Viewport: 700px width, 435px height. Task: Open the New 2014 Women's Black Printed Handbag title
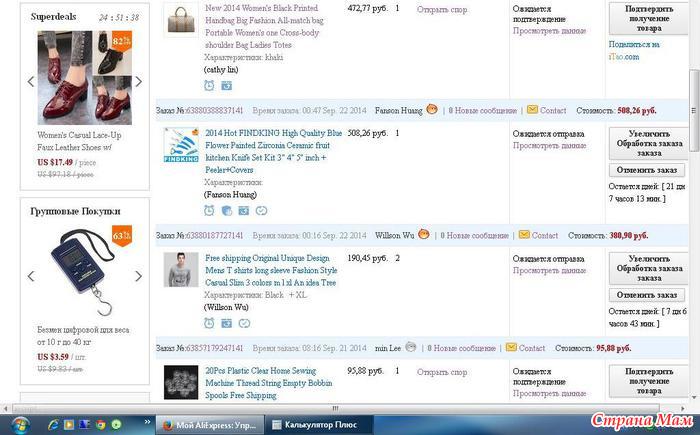click(264, 26)
